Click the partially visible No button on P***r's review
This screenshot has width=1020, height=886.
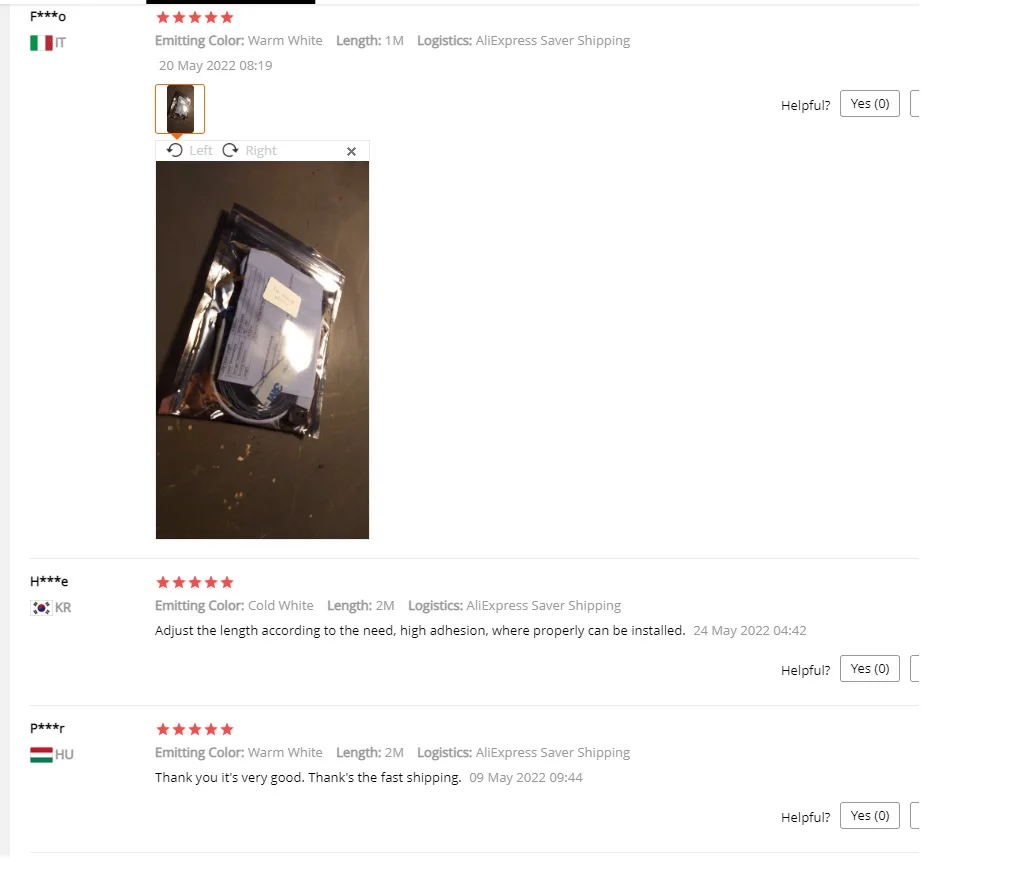point(915,816)
